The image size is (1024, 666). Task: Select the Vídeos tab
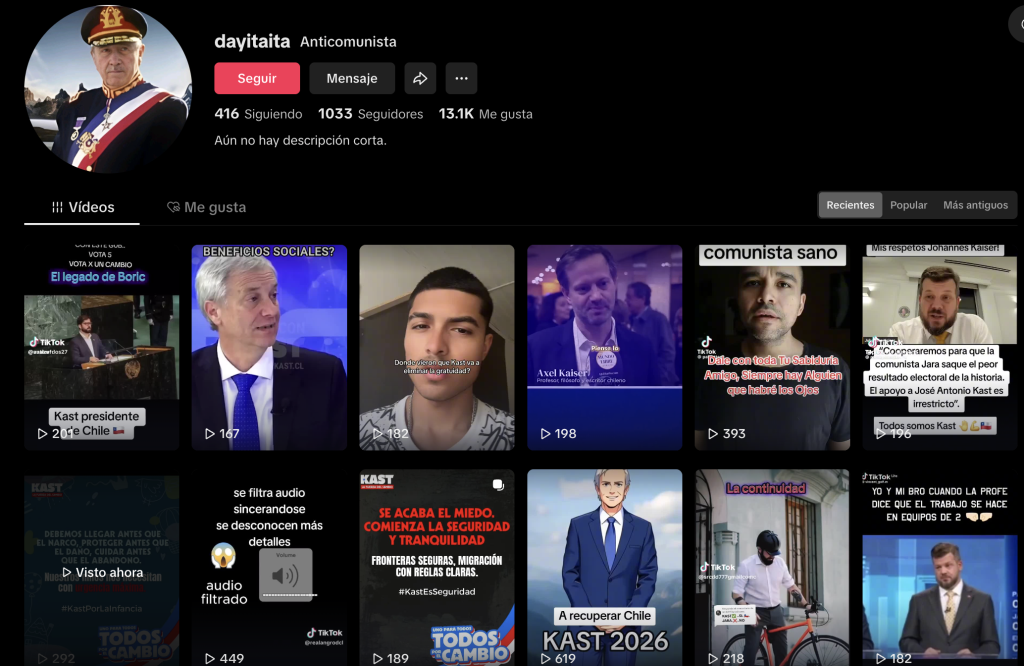83,207
